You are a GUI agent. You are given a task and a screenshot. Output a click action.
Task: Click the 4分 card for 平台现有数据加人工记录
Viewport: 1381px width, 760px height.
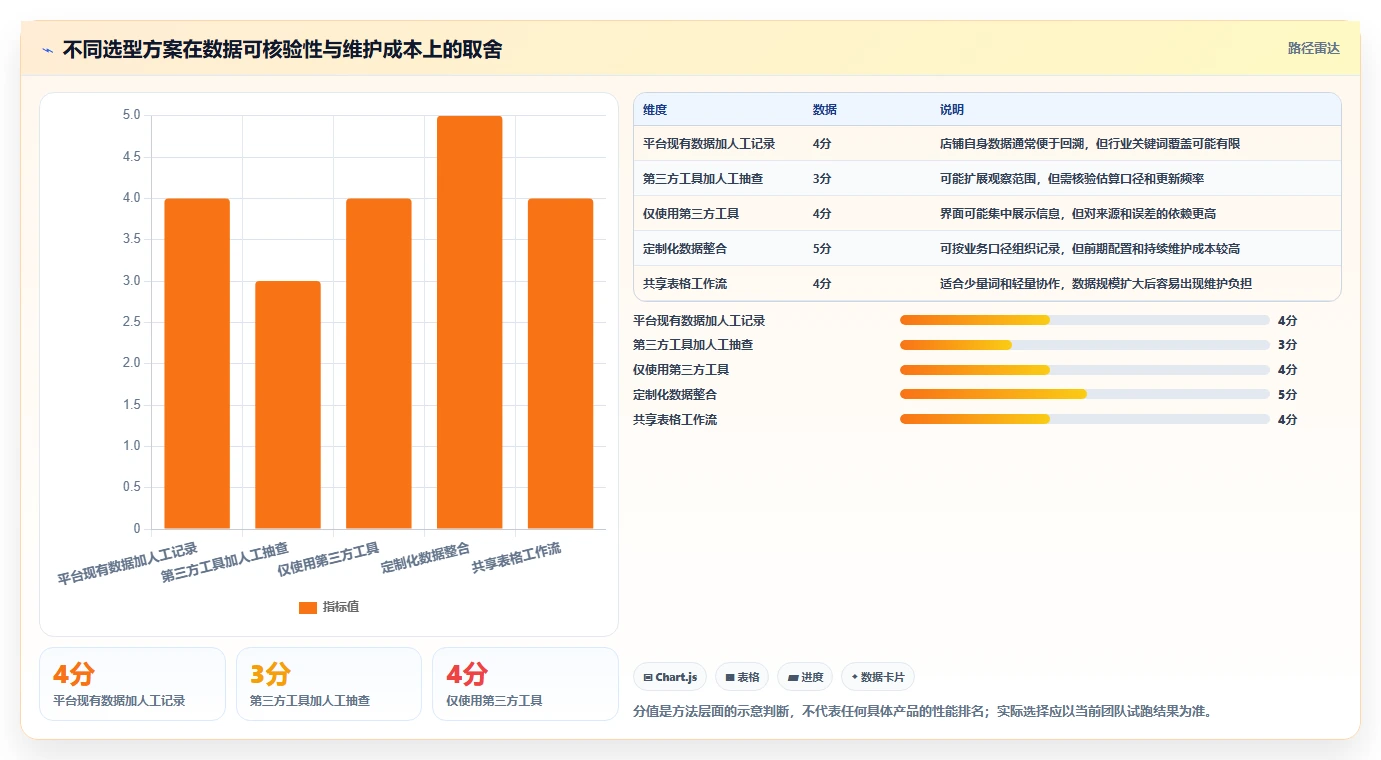pos(132,684)
